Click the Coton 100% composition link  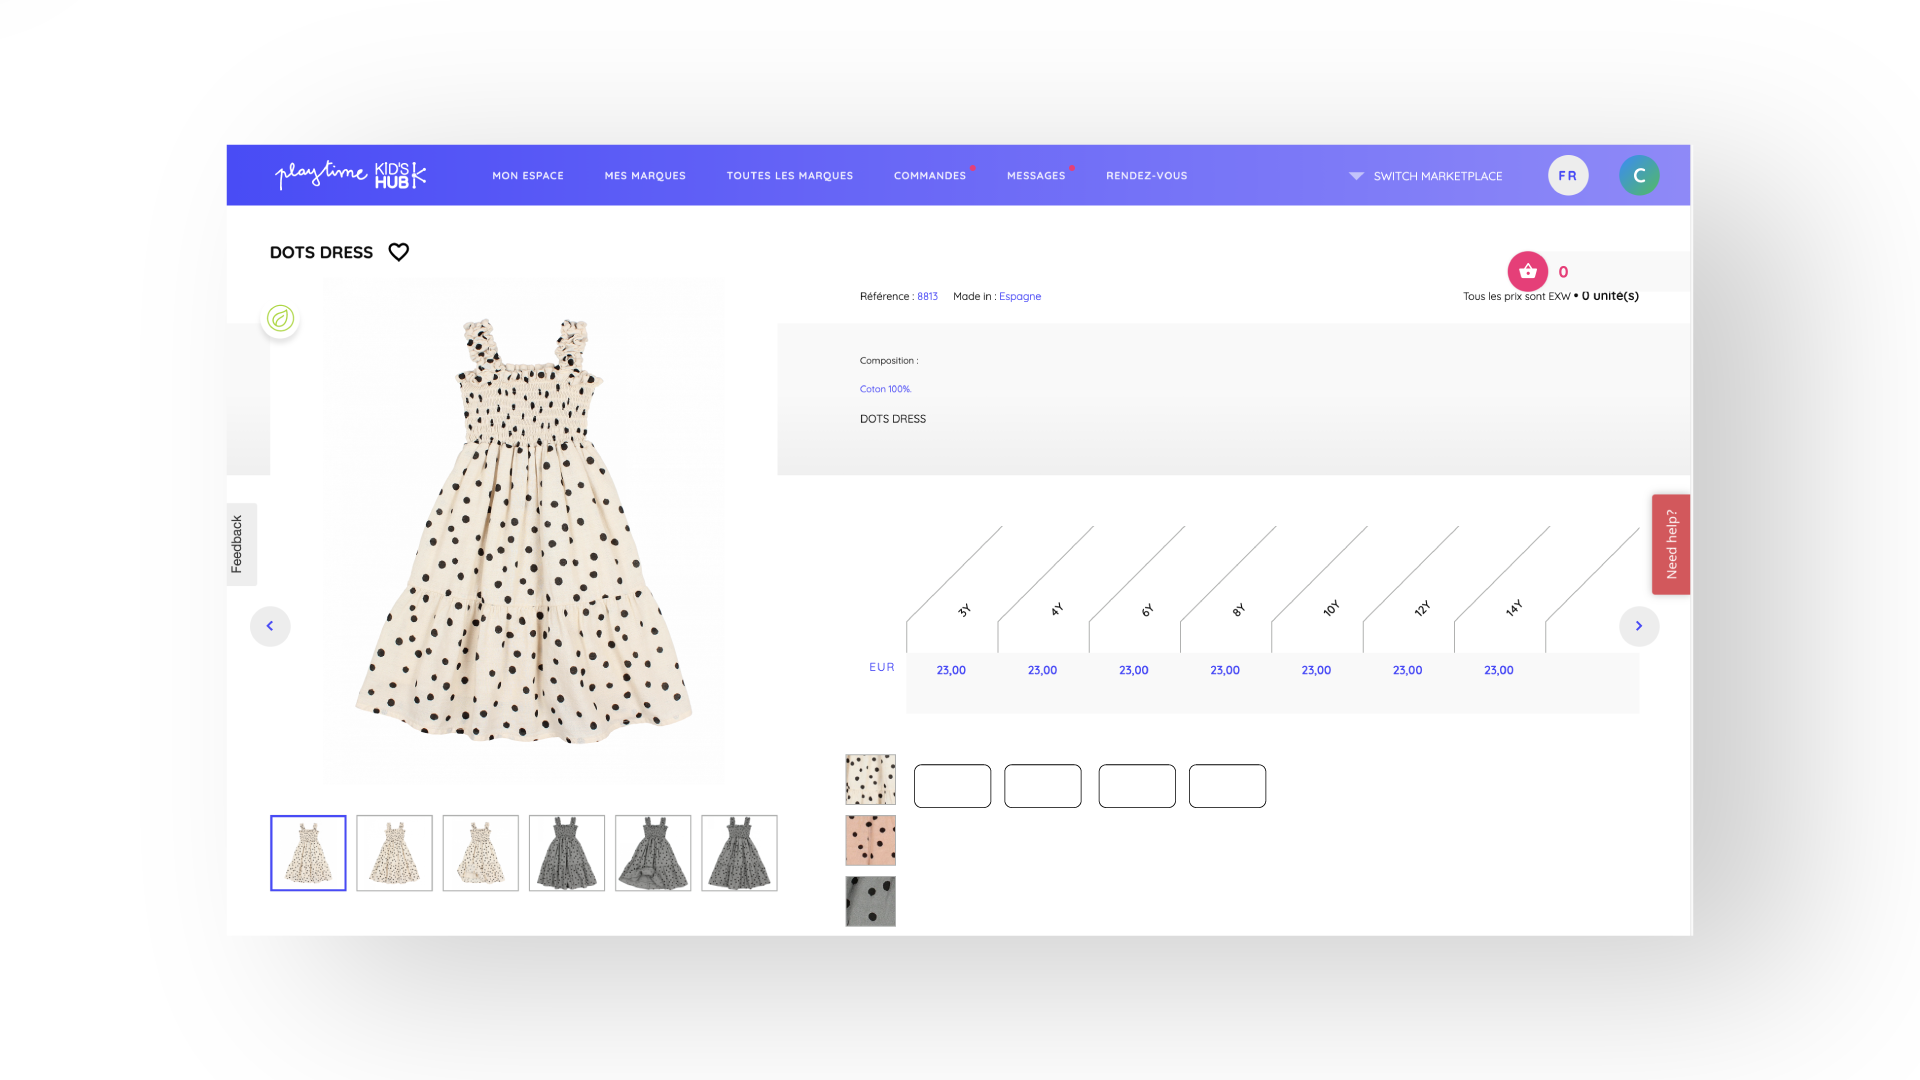(885, 389)
